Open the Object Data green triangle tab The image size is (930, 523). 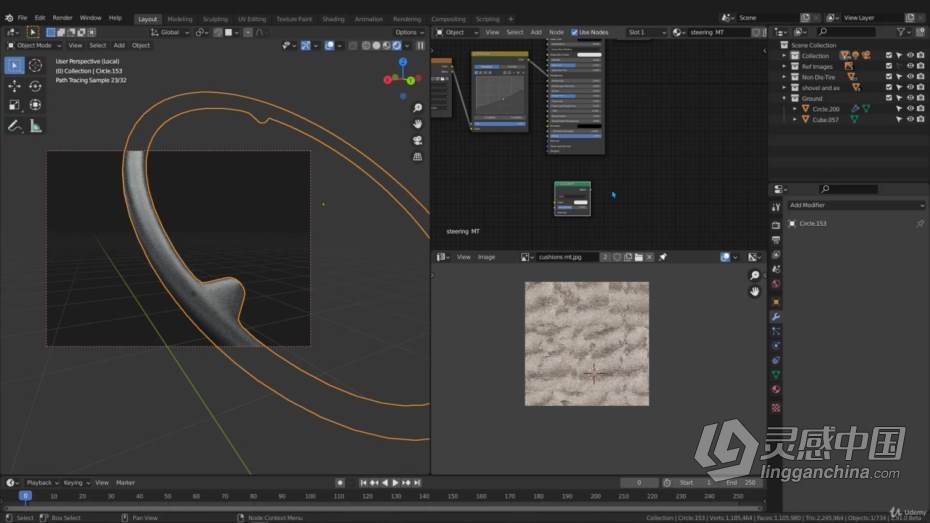[776, 375]
